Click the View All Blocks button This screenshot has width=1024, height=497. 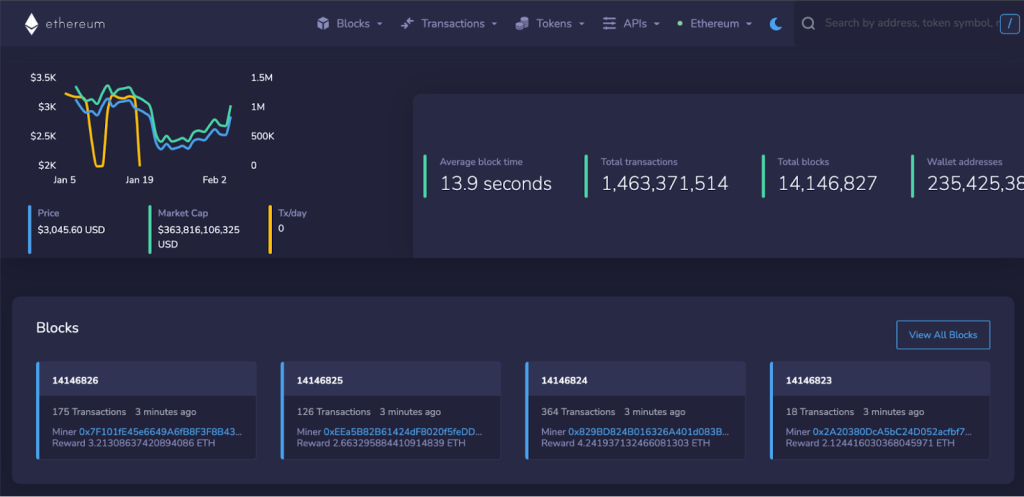pyautogui.click(x=943, y=335)
